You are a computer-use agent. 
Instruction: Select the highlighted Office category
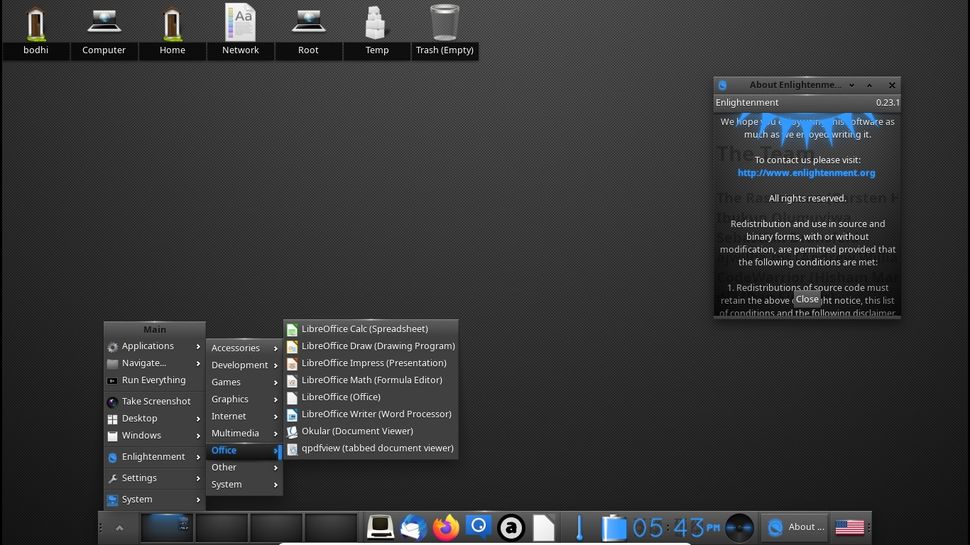click(x=244, y=450)
